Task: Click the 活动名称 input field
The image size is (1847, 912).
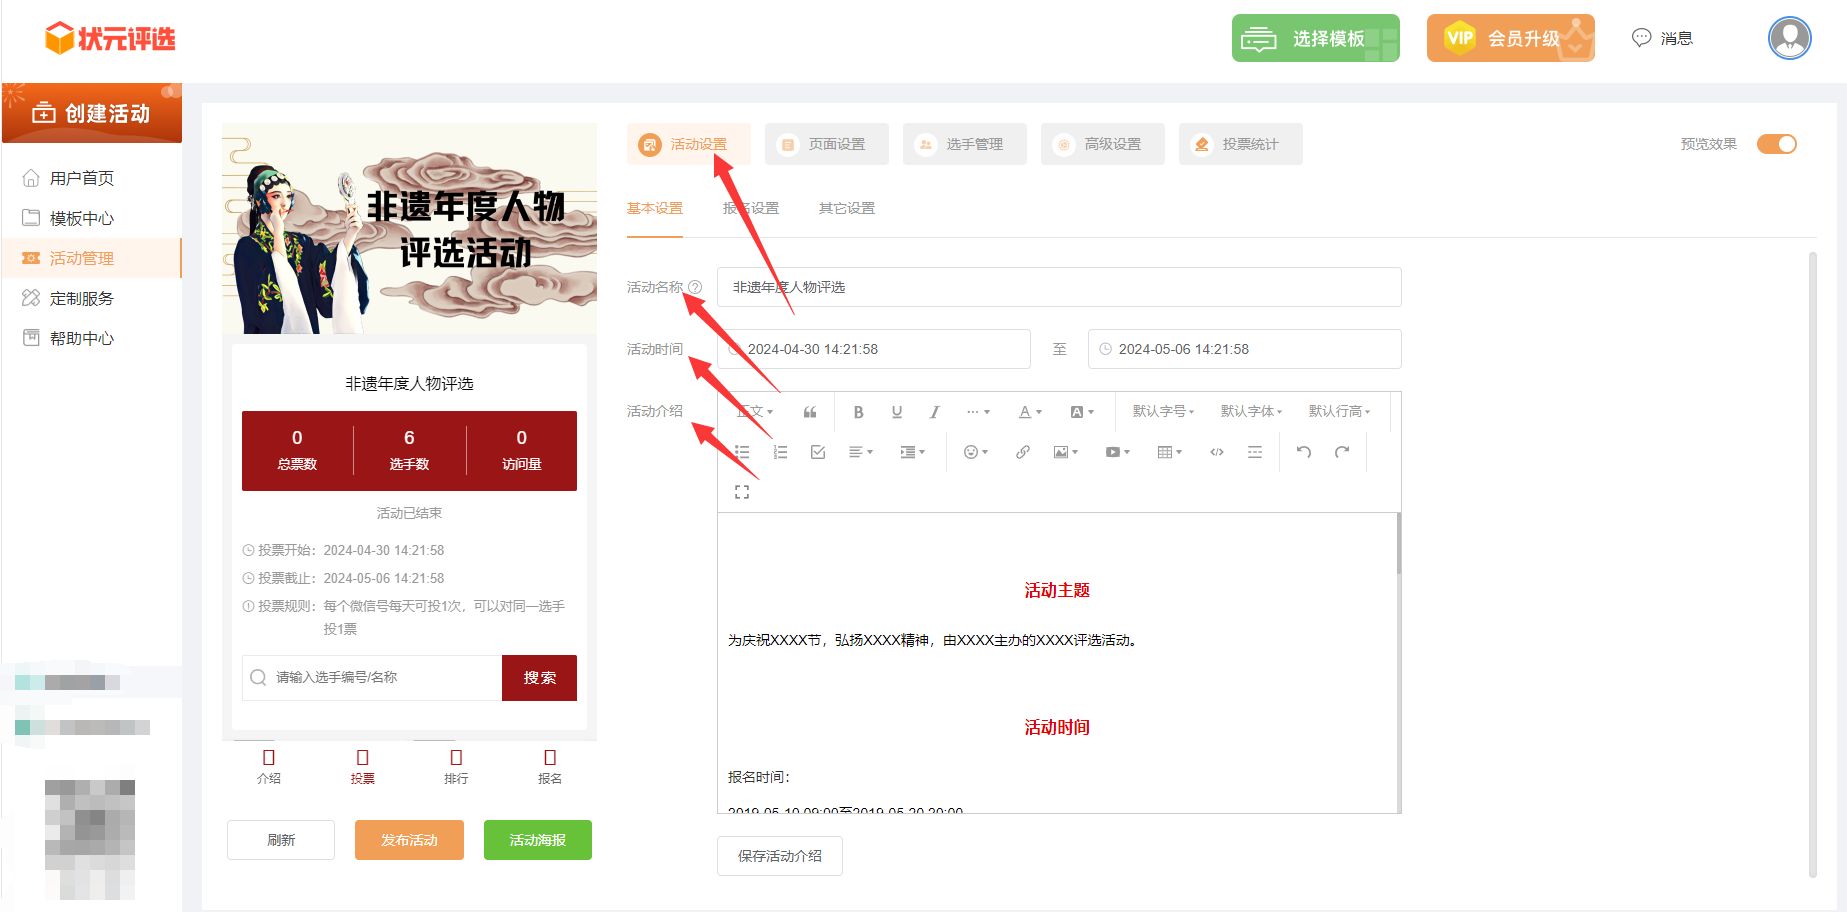Action: click(x=1059, y=287)
